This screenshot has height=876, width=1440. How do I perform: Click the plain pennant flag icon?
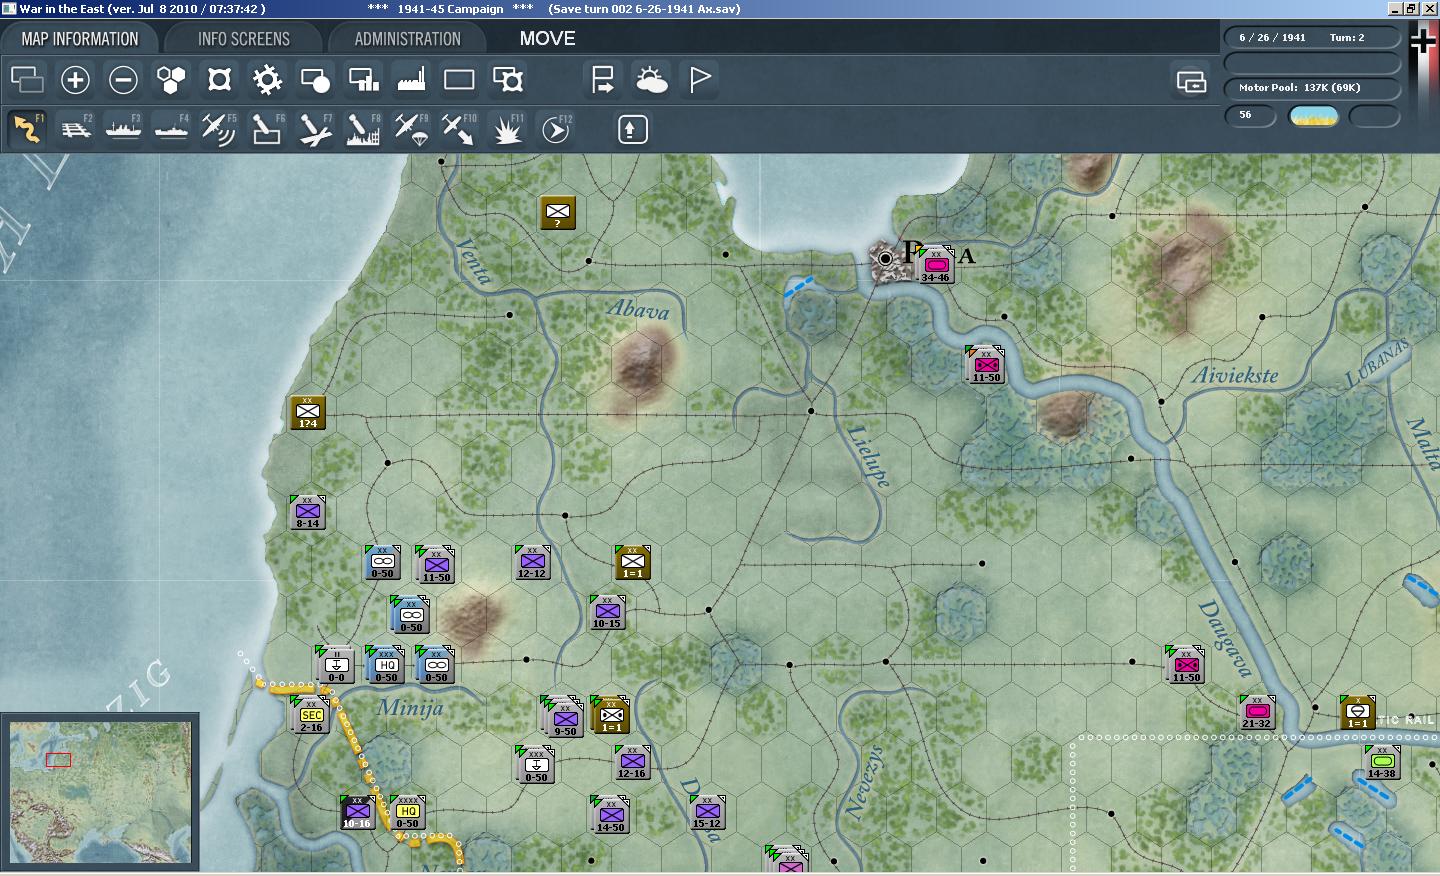(700, 79)
